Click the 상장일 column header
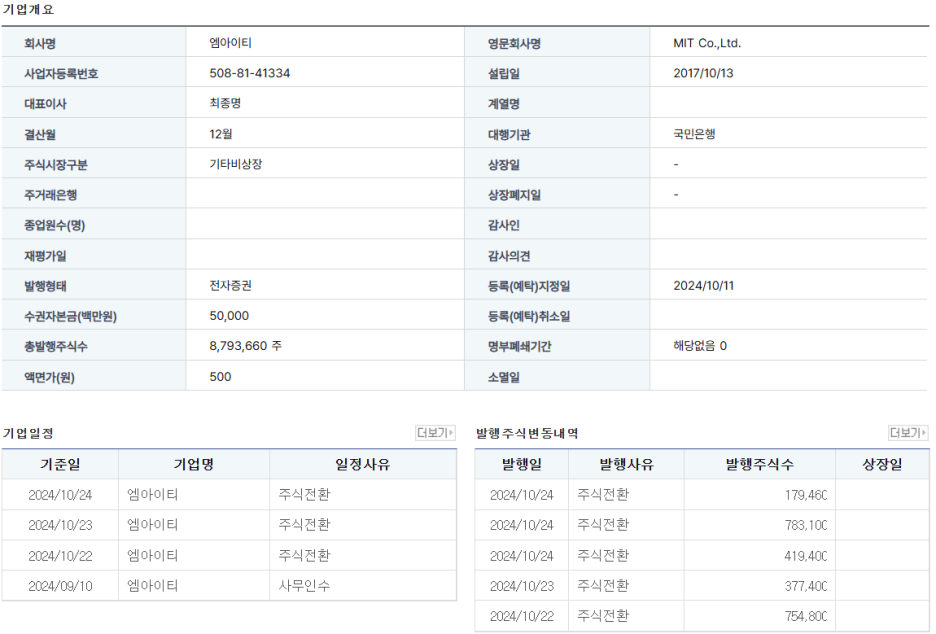The height and width of the screenshot is (634, 936). pos(882,464)
